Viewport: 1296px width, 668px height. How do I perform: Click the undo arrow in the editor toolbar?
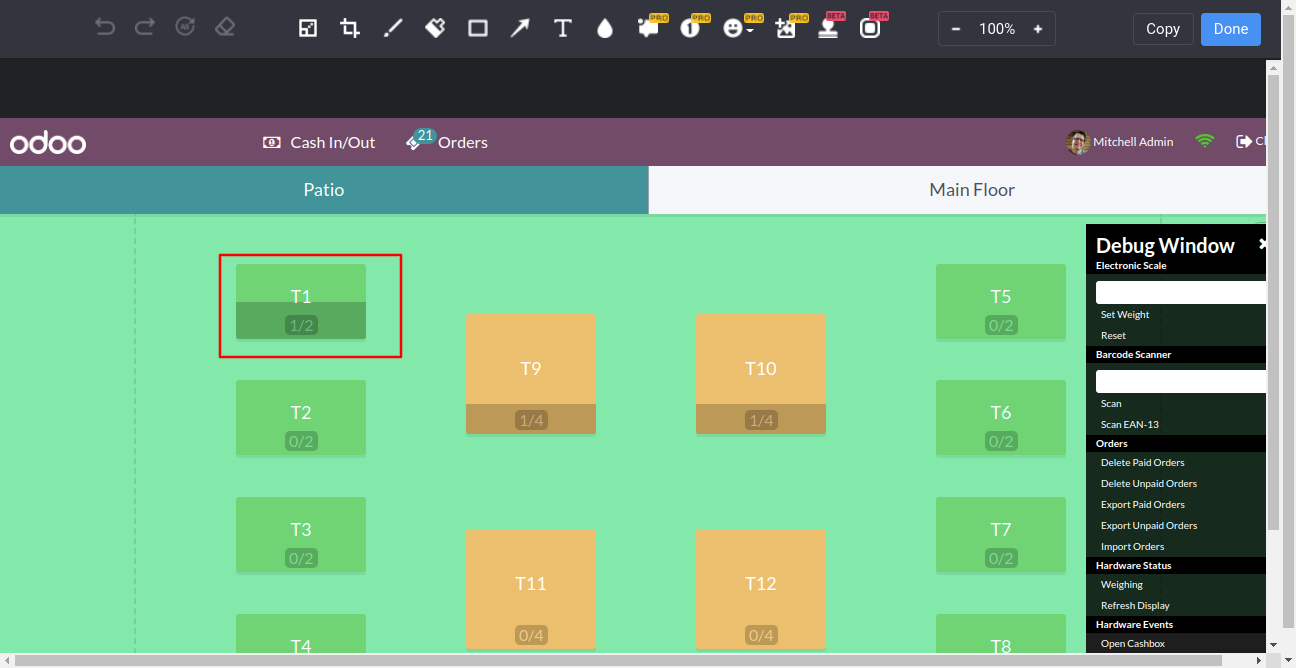pos(105,28)
